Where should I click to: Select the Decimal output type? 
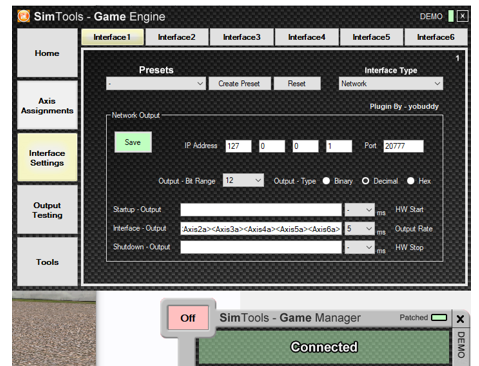(x=365, y=181)
